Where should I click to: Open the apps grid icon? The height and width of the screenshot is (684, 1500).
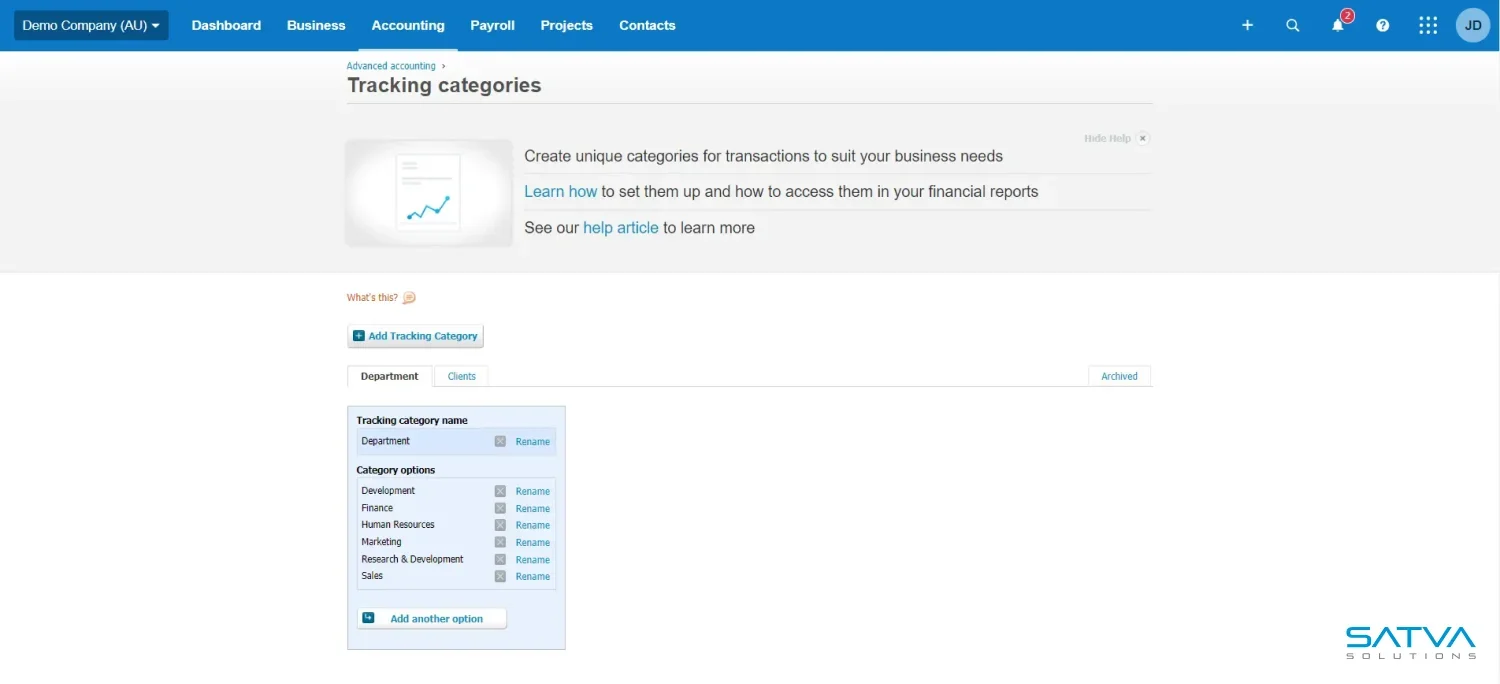pyautogui.click(x=1428, y=25)
